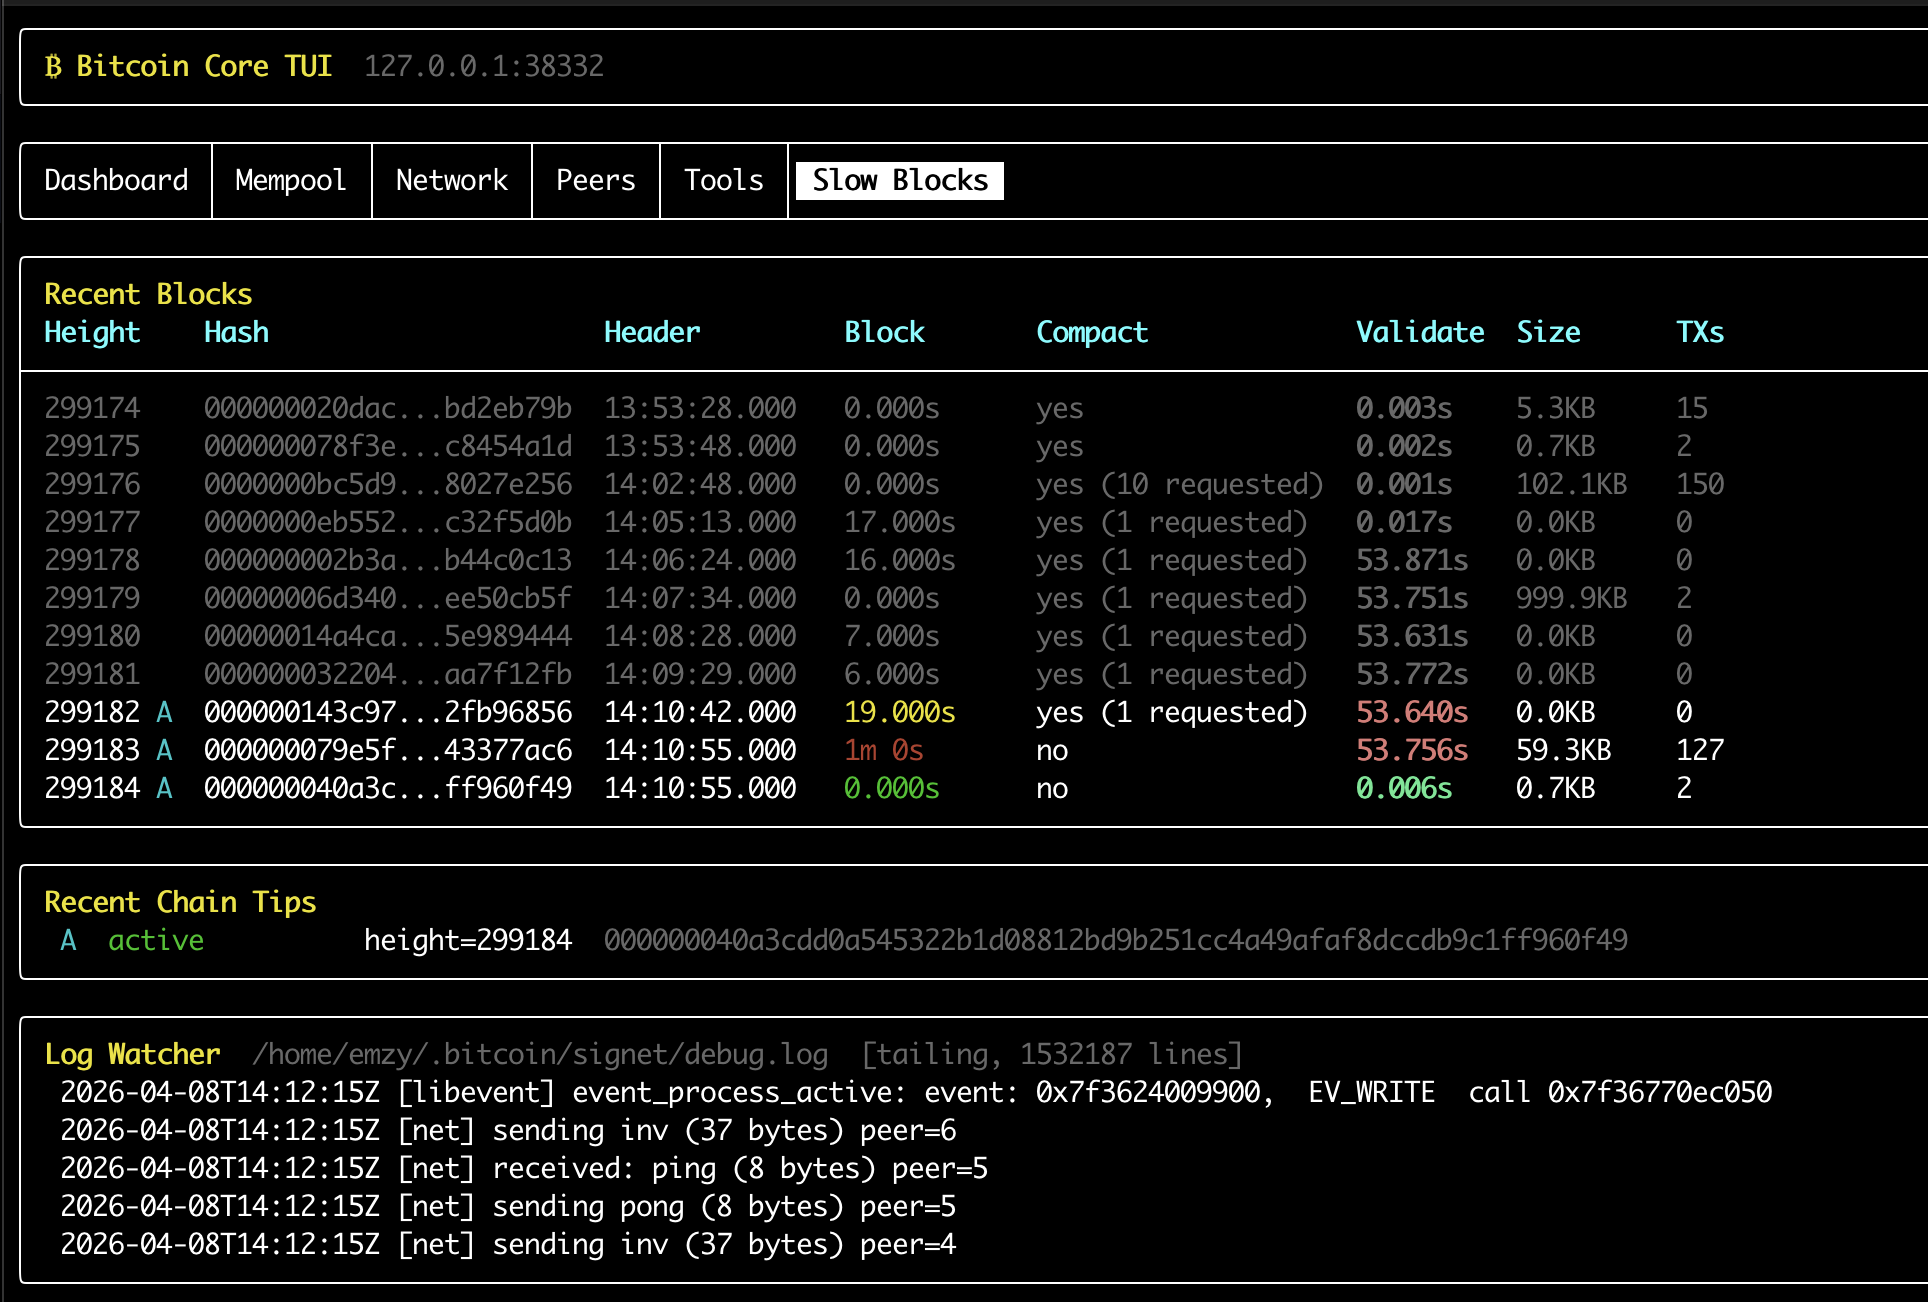
Task: Select block hash 0000000bc5d9...8027e256
Action: [388, 484]
